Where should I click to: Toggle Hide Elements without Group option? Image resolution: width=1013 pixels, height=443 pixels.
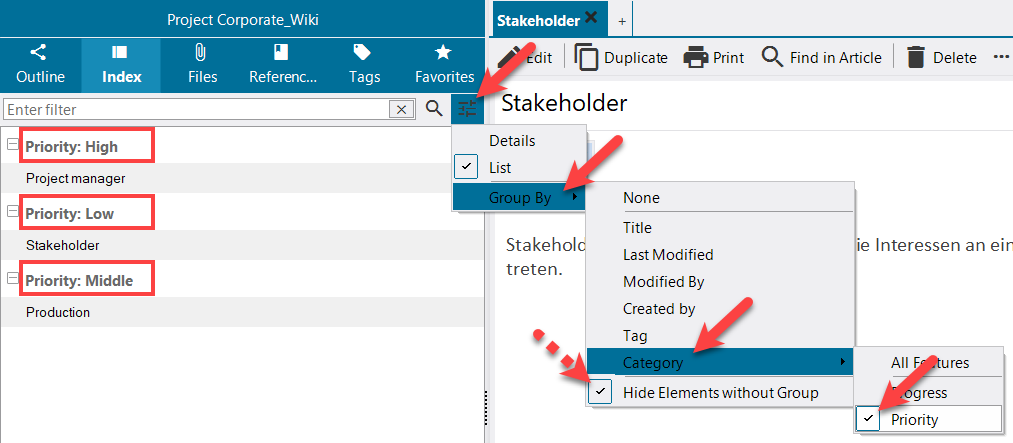pyautogui.click(x=719, y=393)
